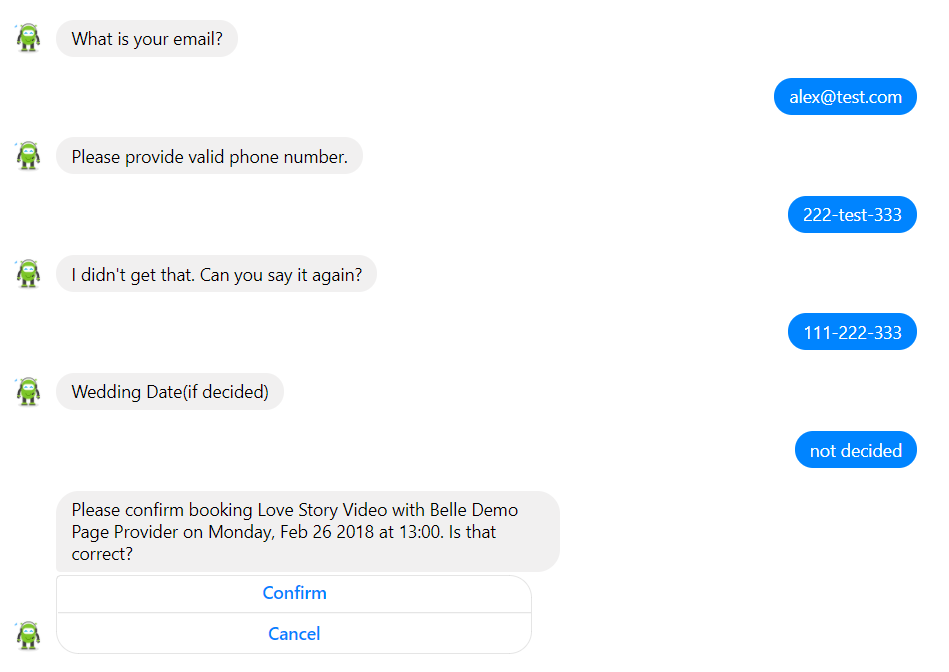949x672 pixels.
Task: Click the Cancel booking button
Action: click(294, 634)
